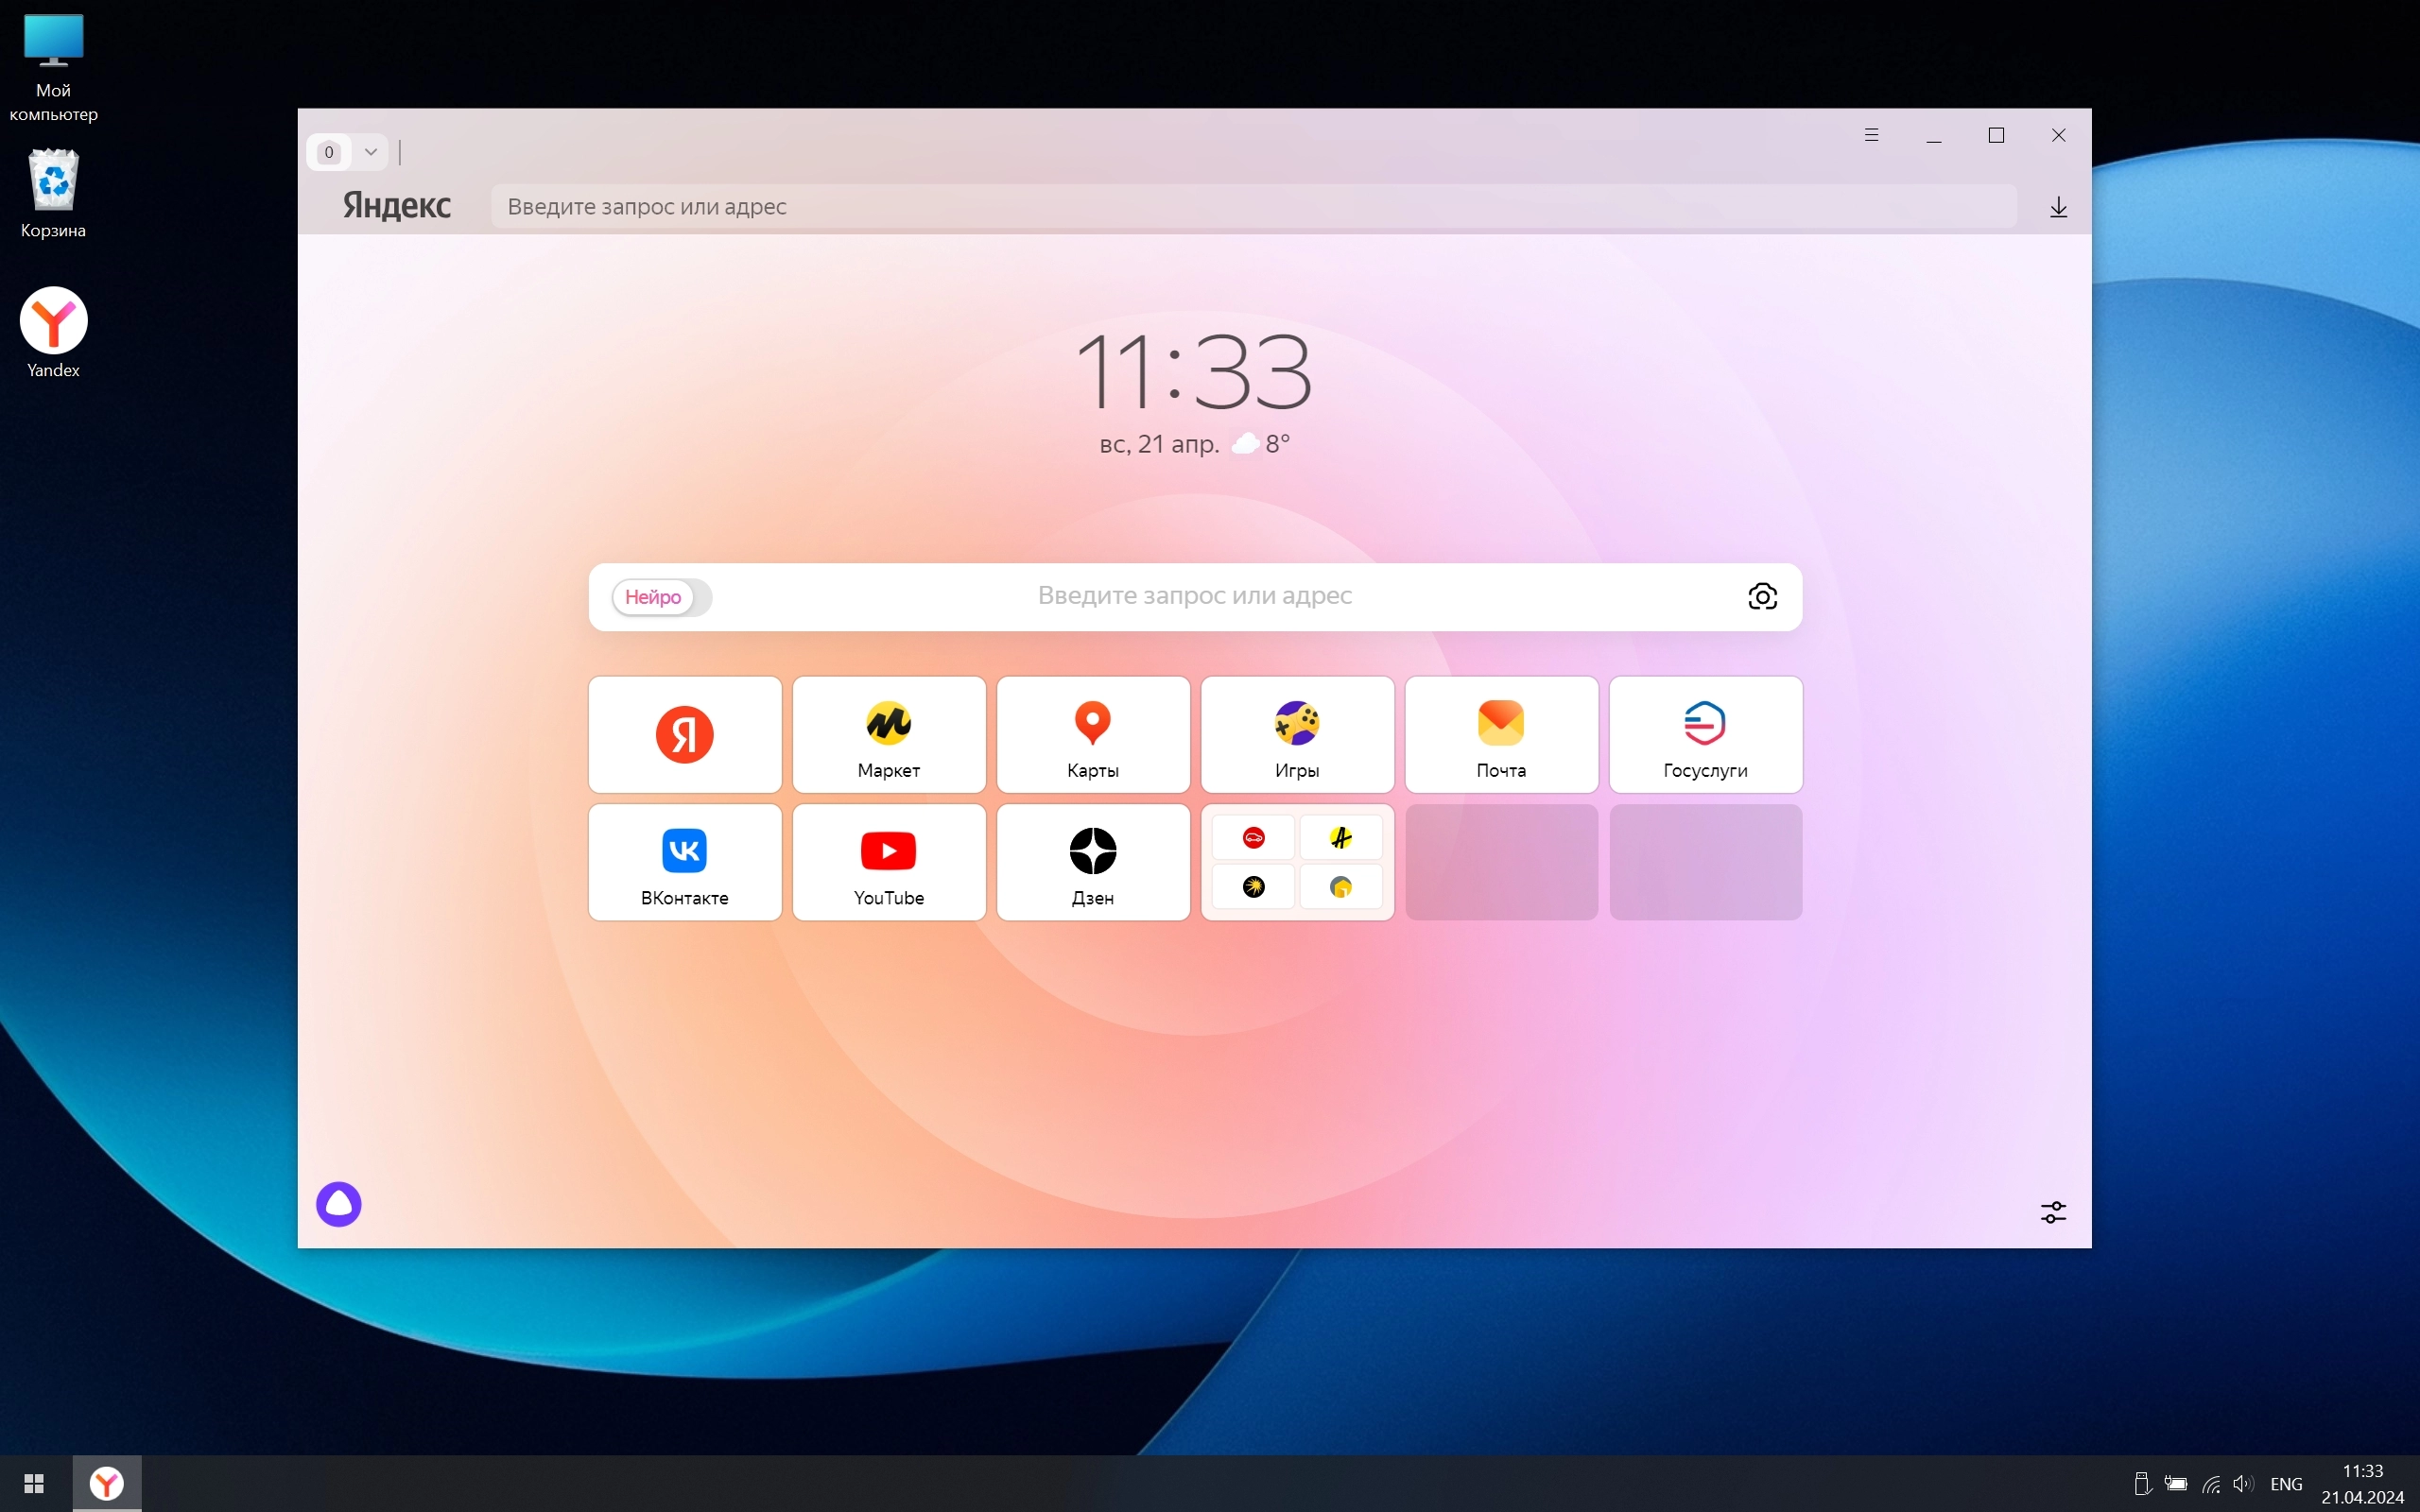
Task: Open Дзен content feed icon
Action: point(1093,861)
